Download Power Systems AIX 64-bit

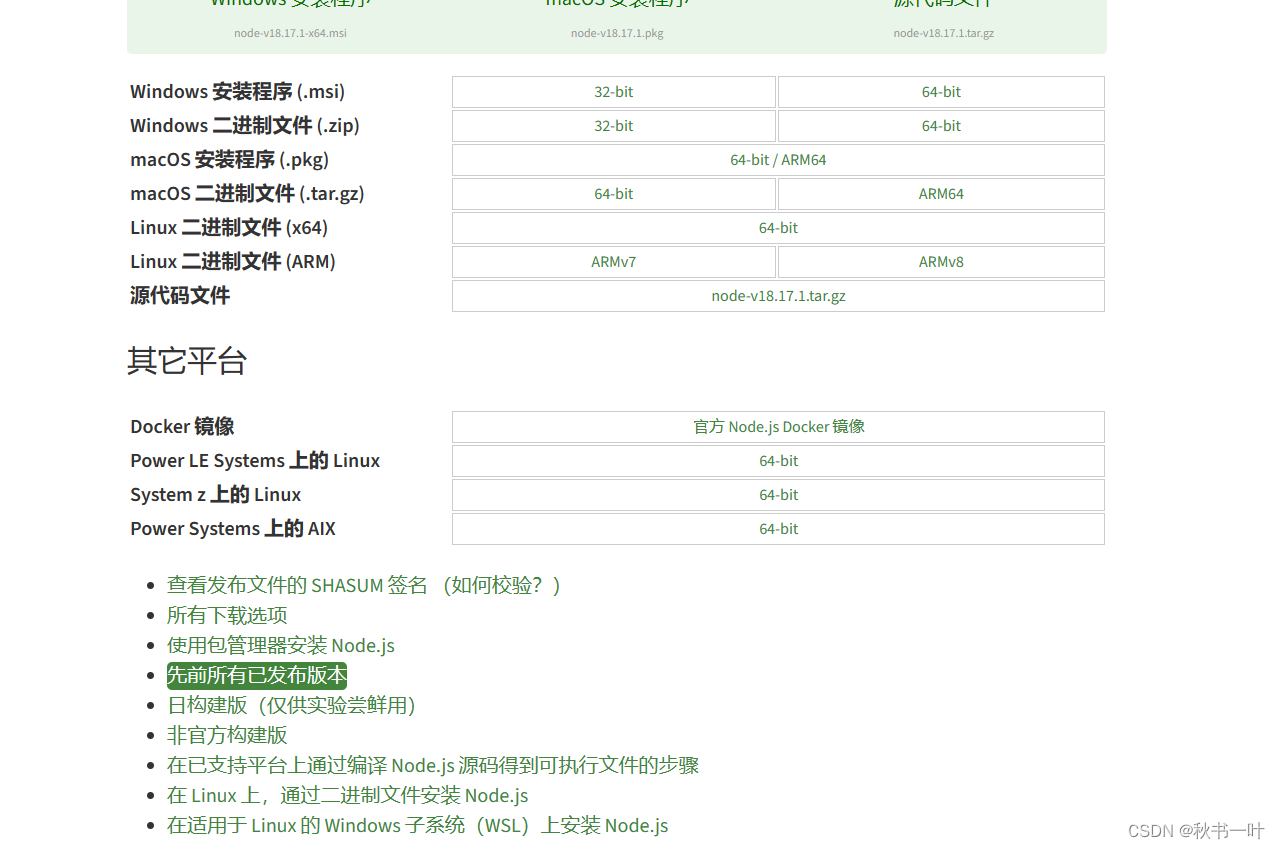778,529
